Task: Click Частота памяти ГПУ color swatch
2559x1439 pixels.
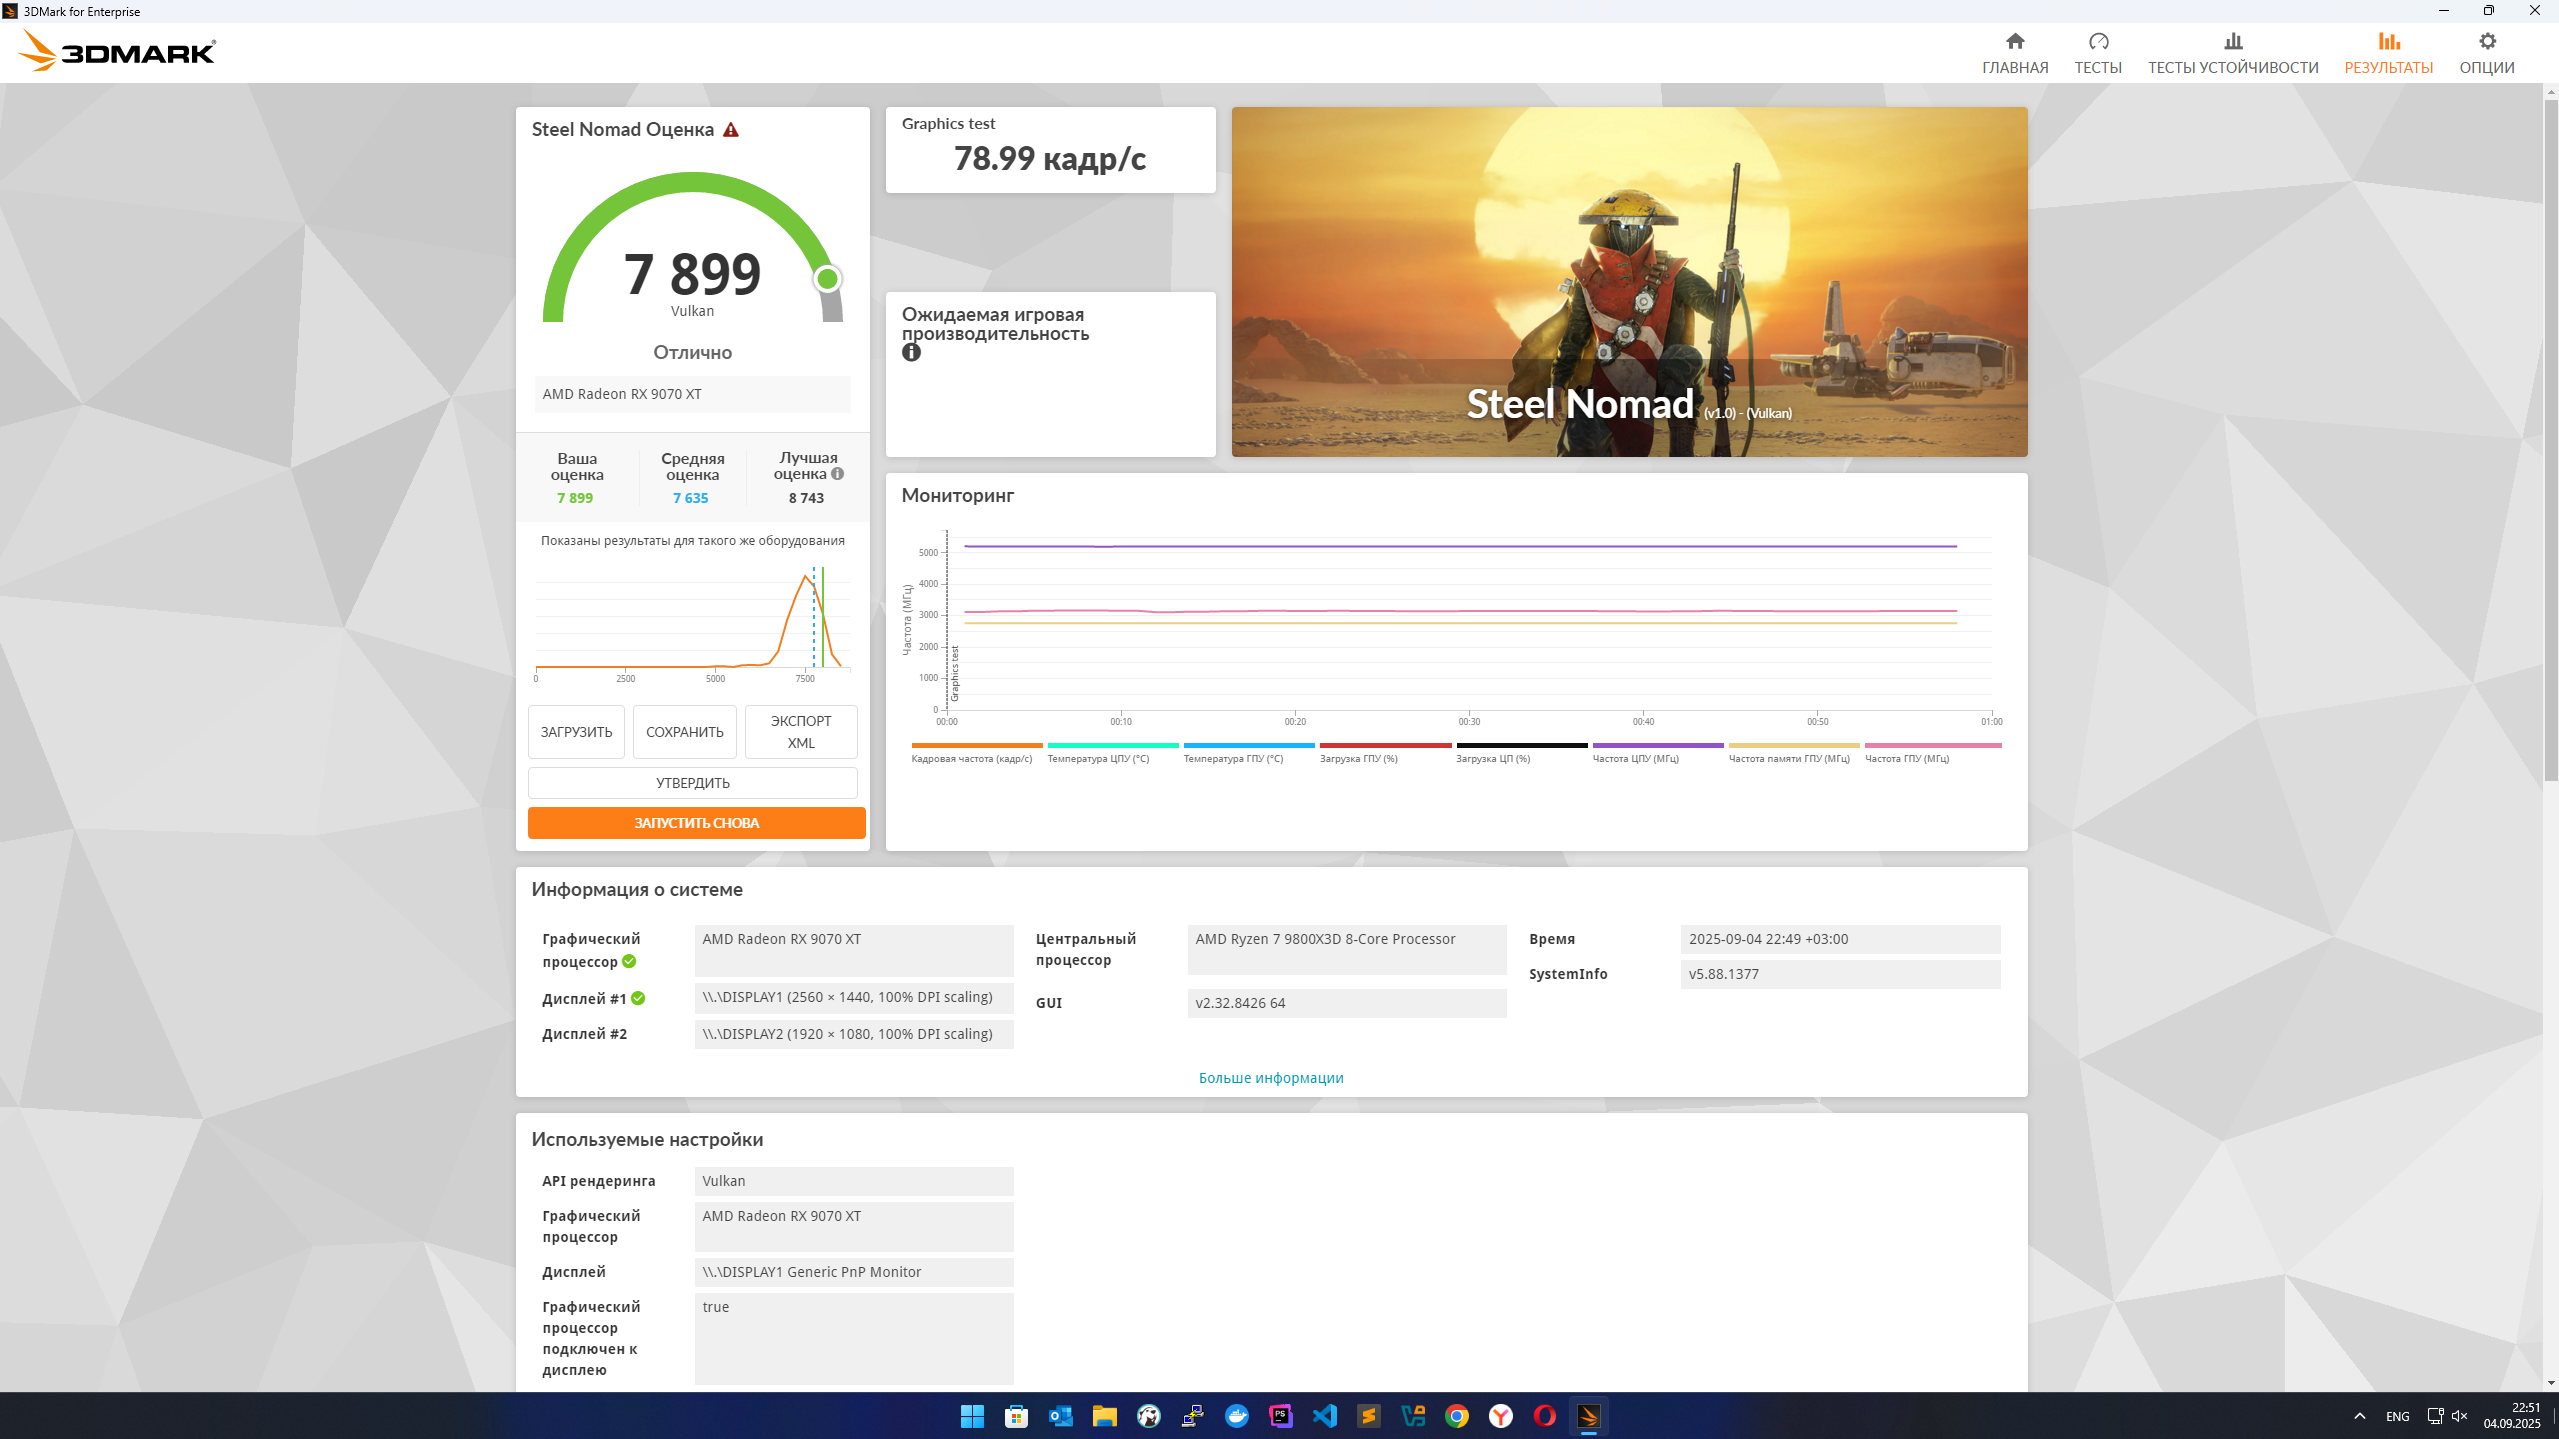Action: 1793,745
